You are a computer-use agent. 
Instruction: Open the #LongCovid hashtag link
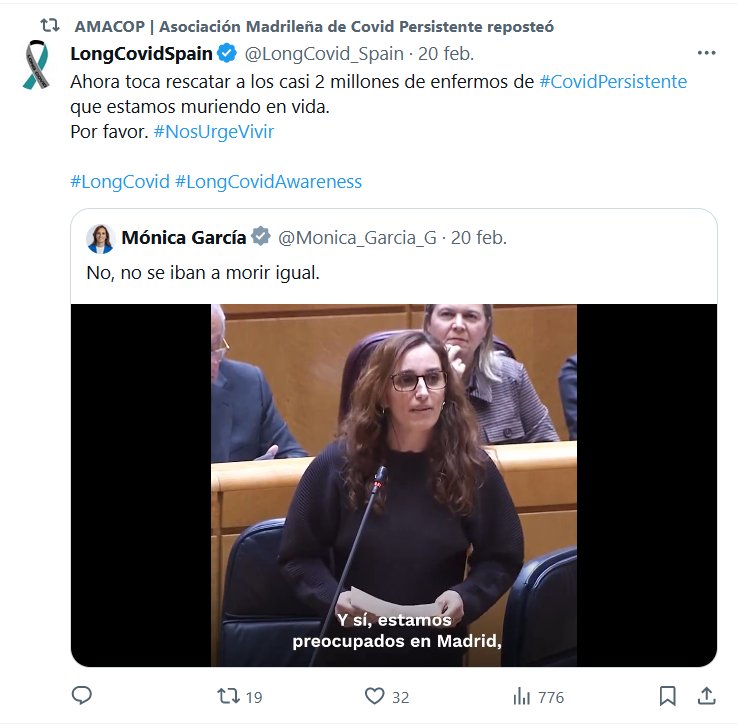[x=120, y=182]
